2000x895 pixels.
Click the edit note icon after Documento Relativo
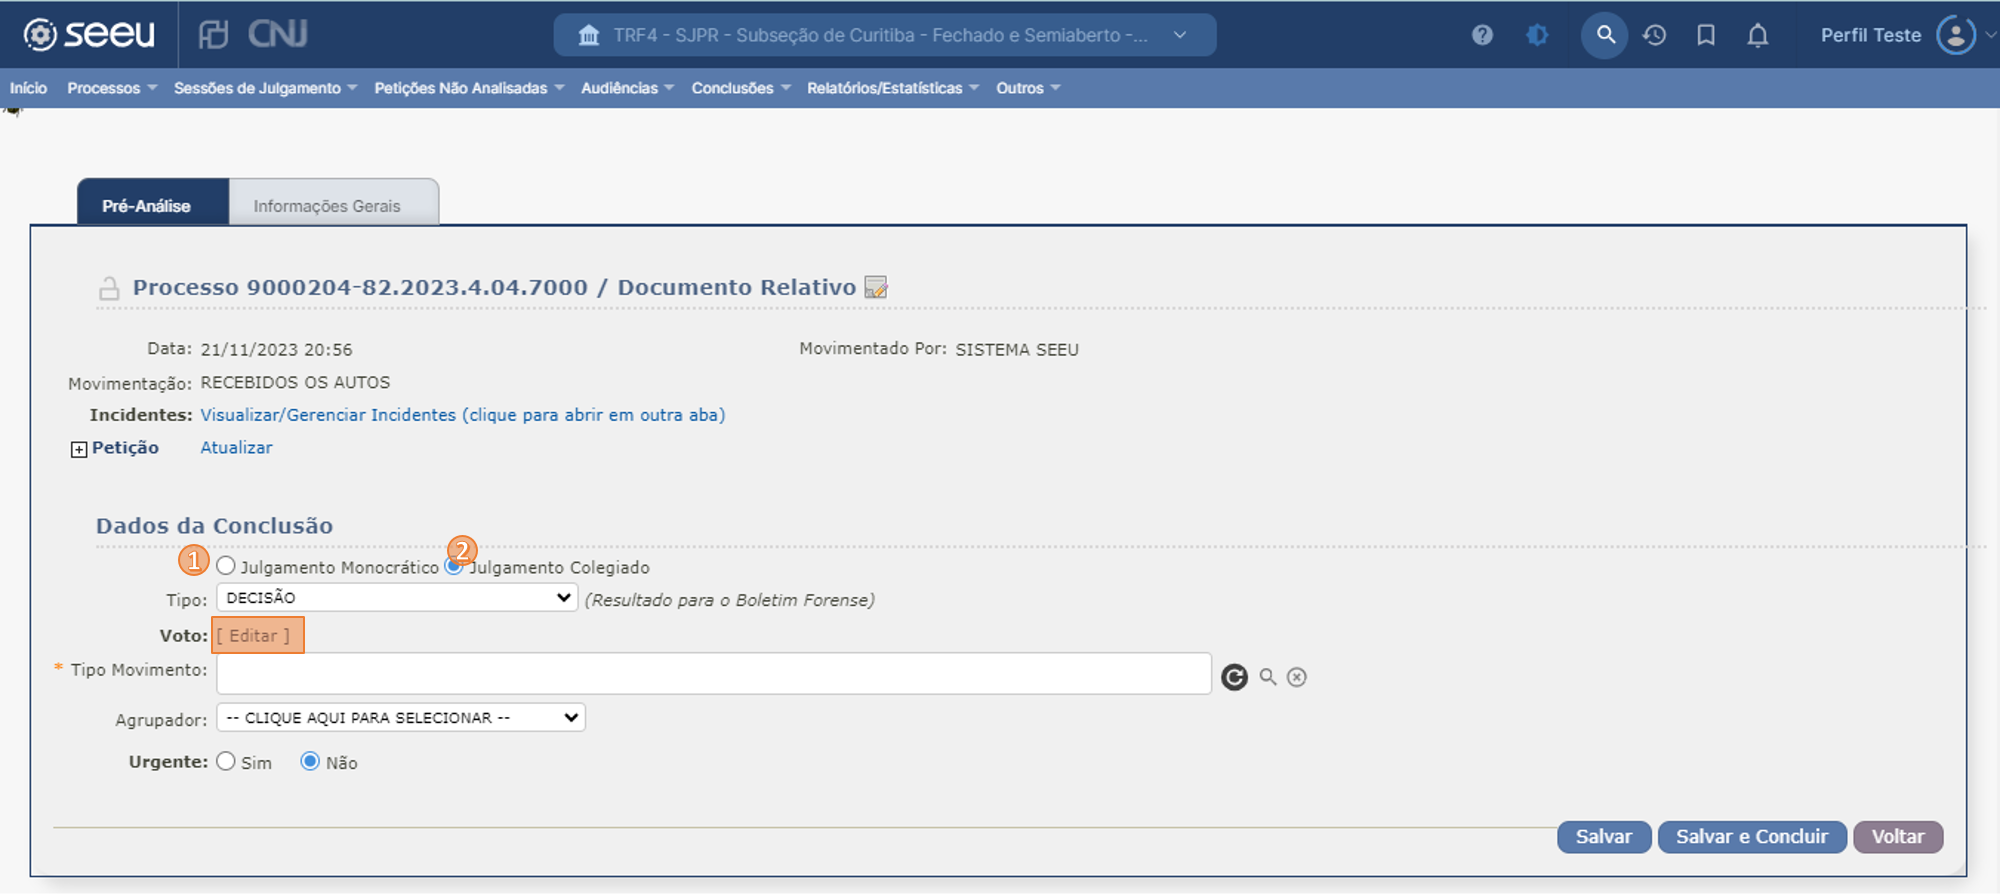tap(876, 287)
